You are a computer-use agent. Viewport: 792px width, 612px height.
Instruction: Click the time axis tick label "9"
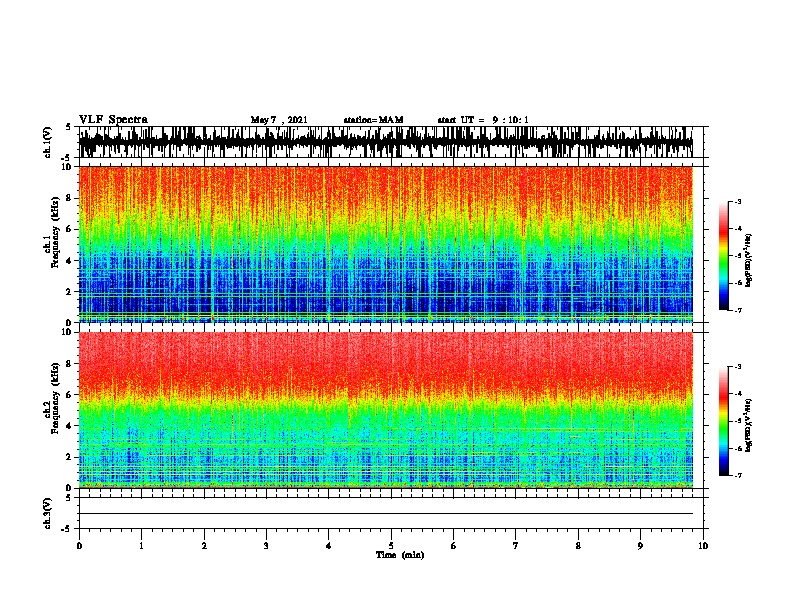(x=640, y=546)
